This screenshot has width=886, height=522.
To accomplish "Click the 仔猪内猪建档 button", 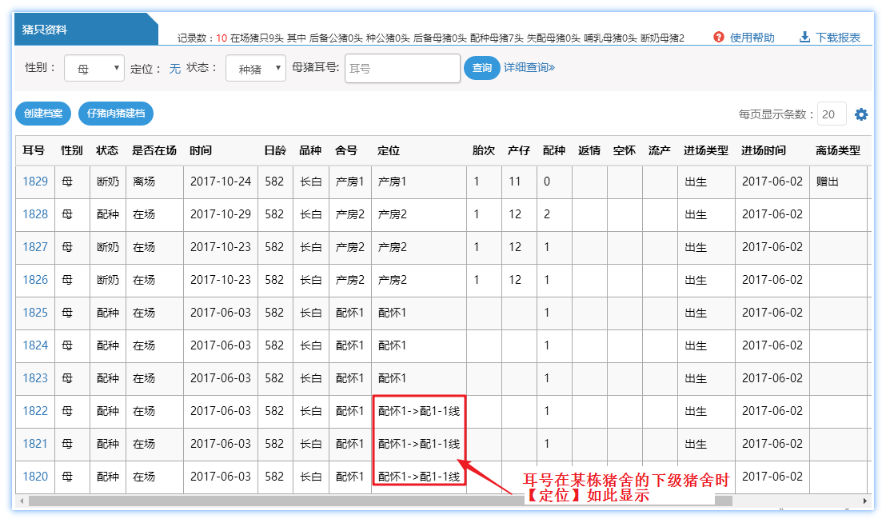I will (116, 114).
